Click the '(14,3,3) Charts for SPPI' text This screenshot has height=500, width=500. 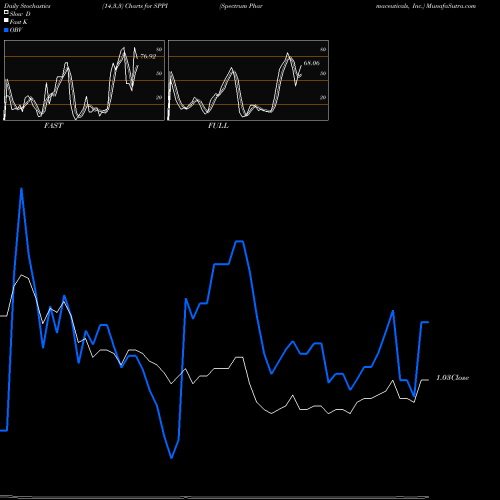click(135, 6)
